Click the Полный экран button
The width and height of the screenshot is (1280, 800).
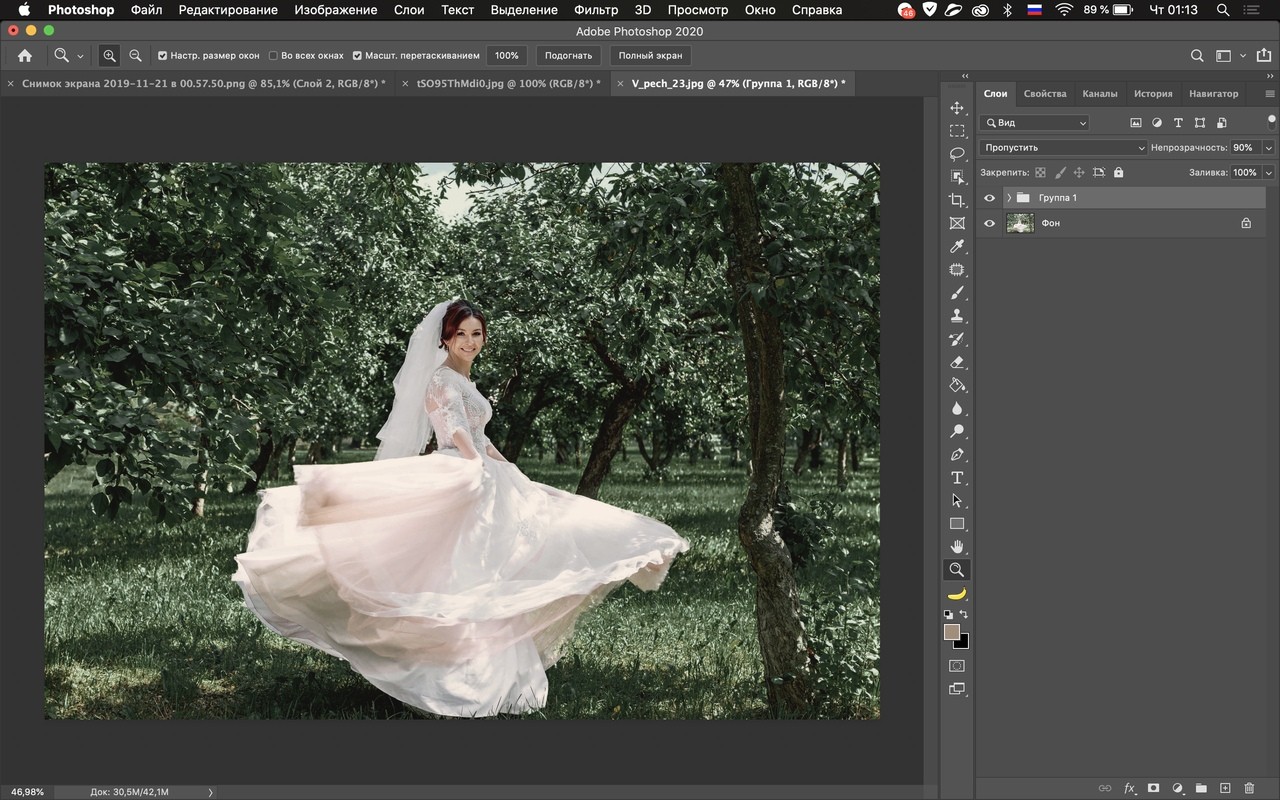click(x=650, y=56)
